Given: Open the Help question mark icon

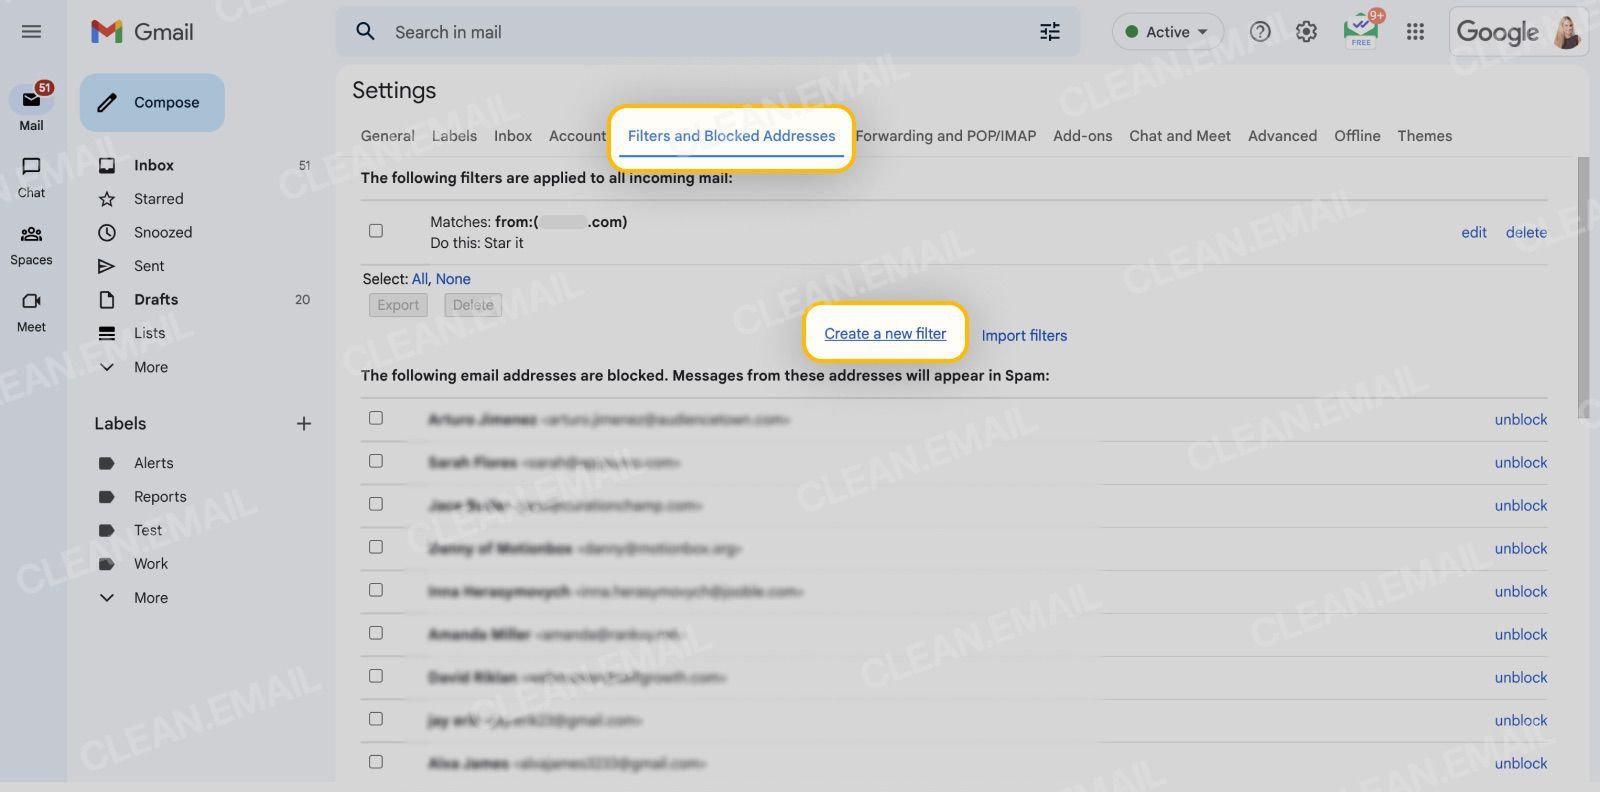Looking at the screenshot, I should (1260, 32).
